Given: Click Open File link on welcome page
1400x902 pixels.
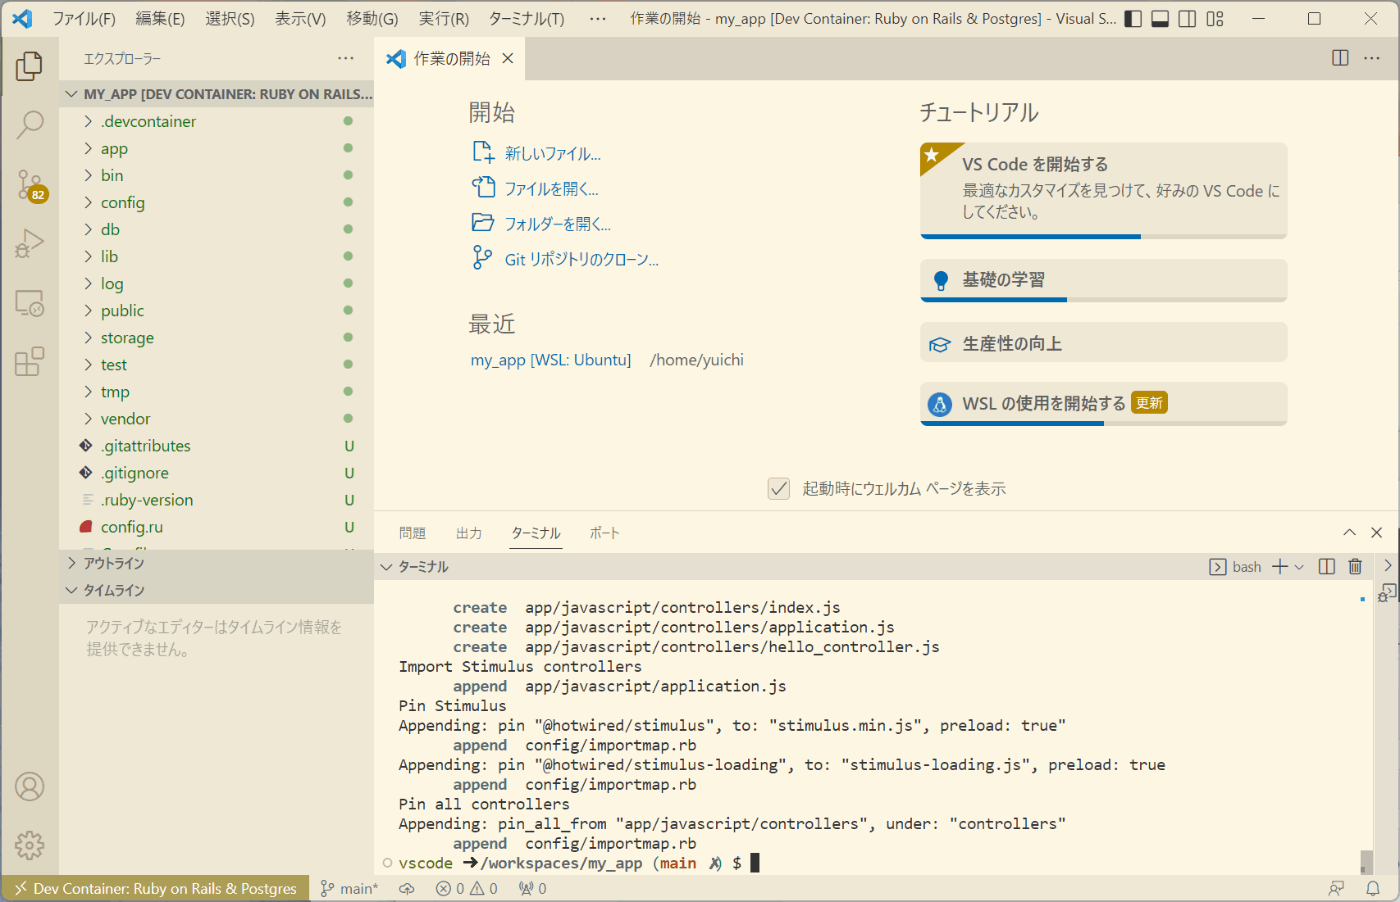Looking at the screenshot, I should (535, 188).
